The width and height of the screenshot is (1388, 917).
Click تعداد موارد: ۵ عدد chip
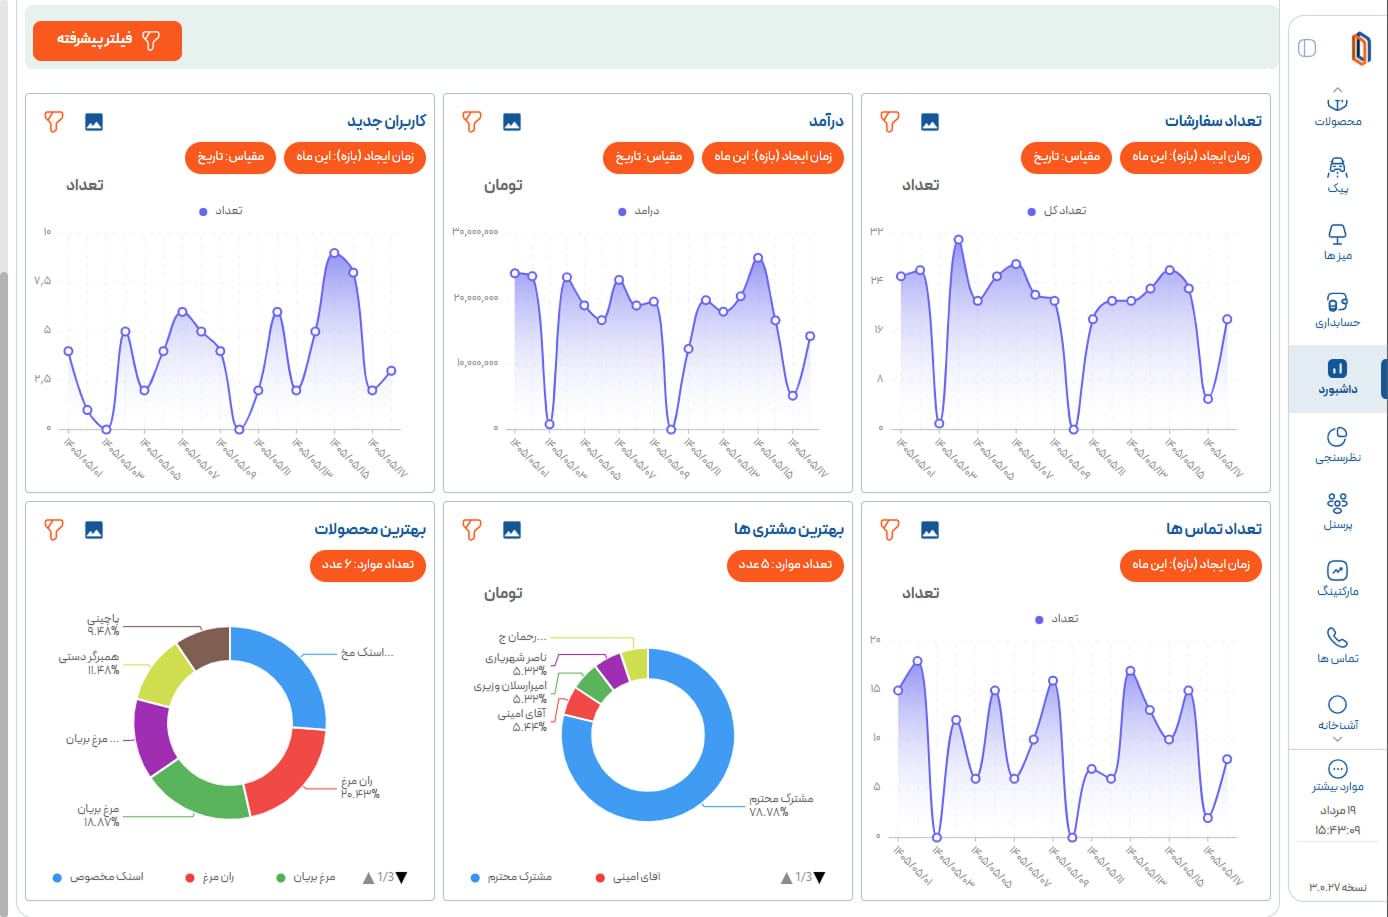(x=785, y=565)
